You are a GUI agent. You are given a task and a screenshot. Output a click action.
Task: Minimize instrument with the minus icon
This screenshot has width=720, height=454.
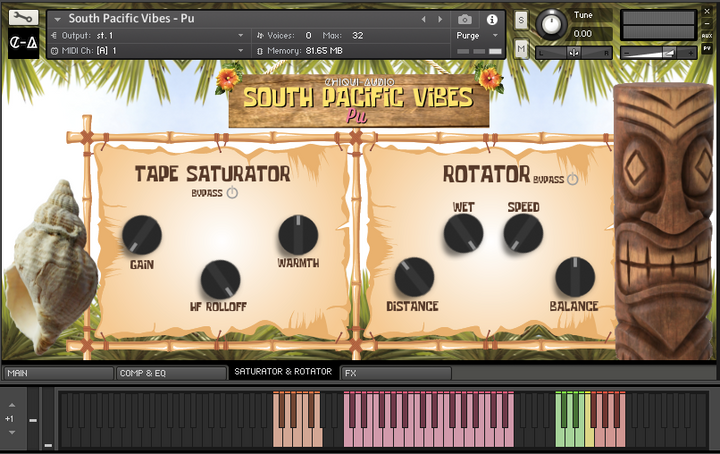(x=707, y=23)
